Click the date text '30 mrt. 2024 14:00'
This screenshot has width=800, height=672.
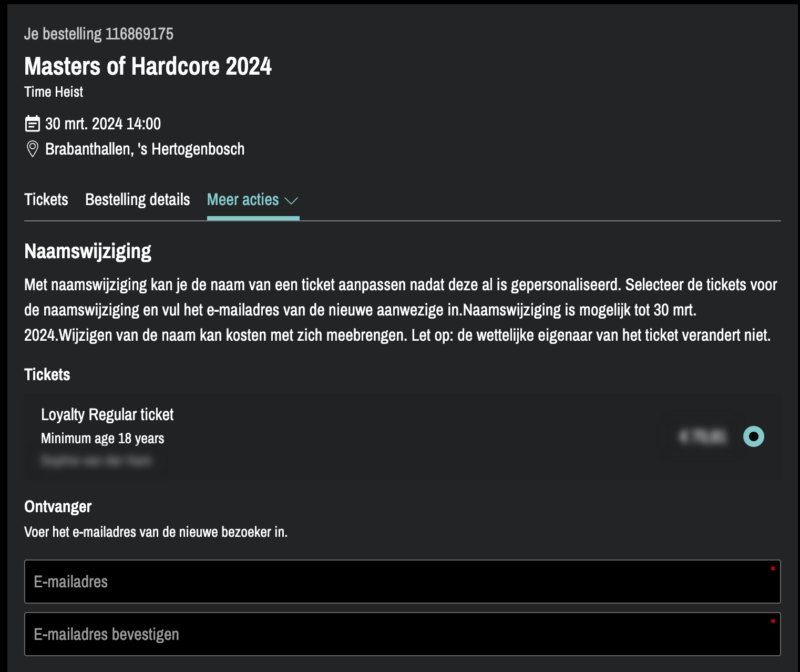coord(103,123)
